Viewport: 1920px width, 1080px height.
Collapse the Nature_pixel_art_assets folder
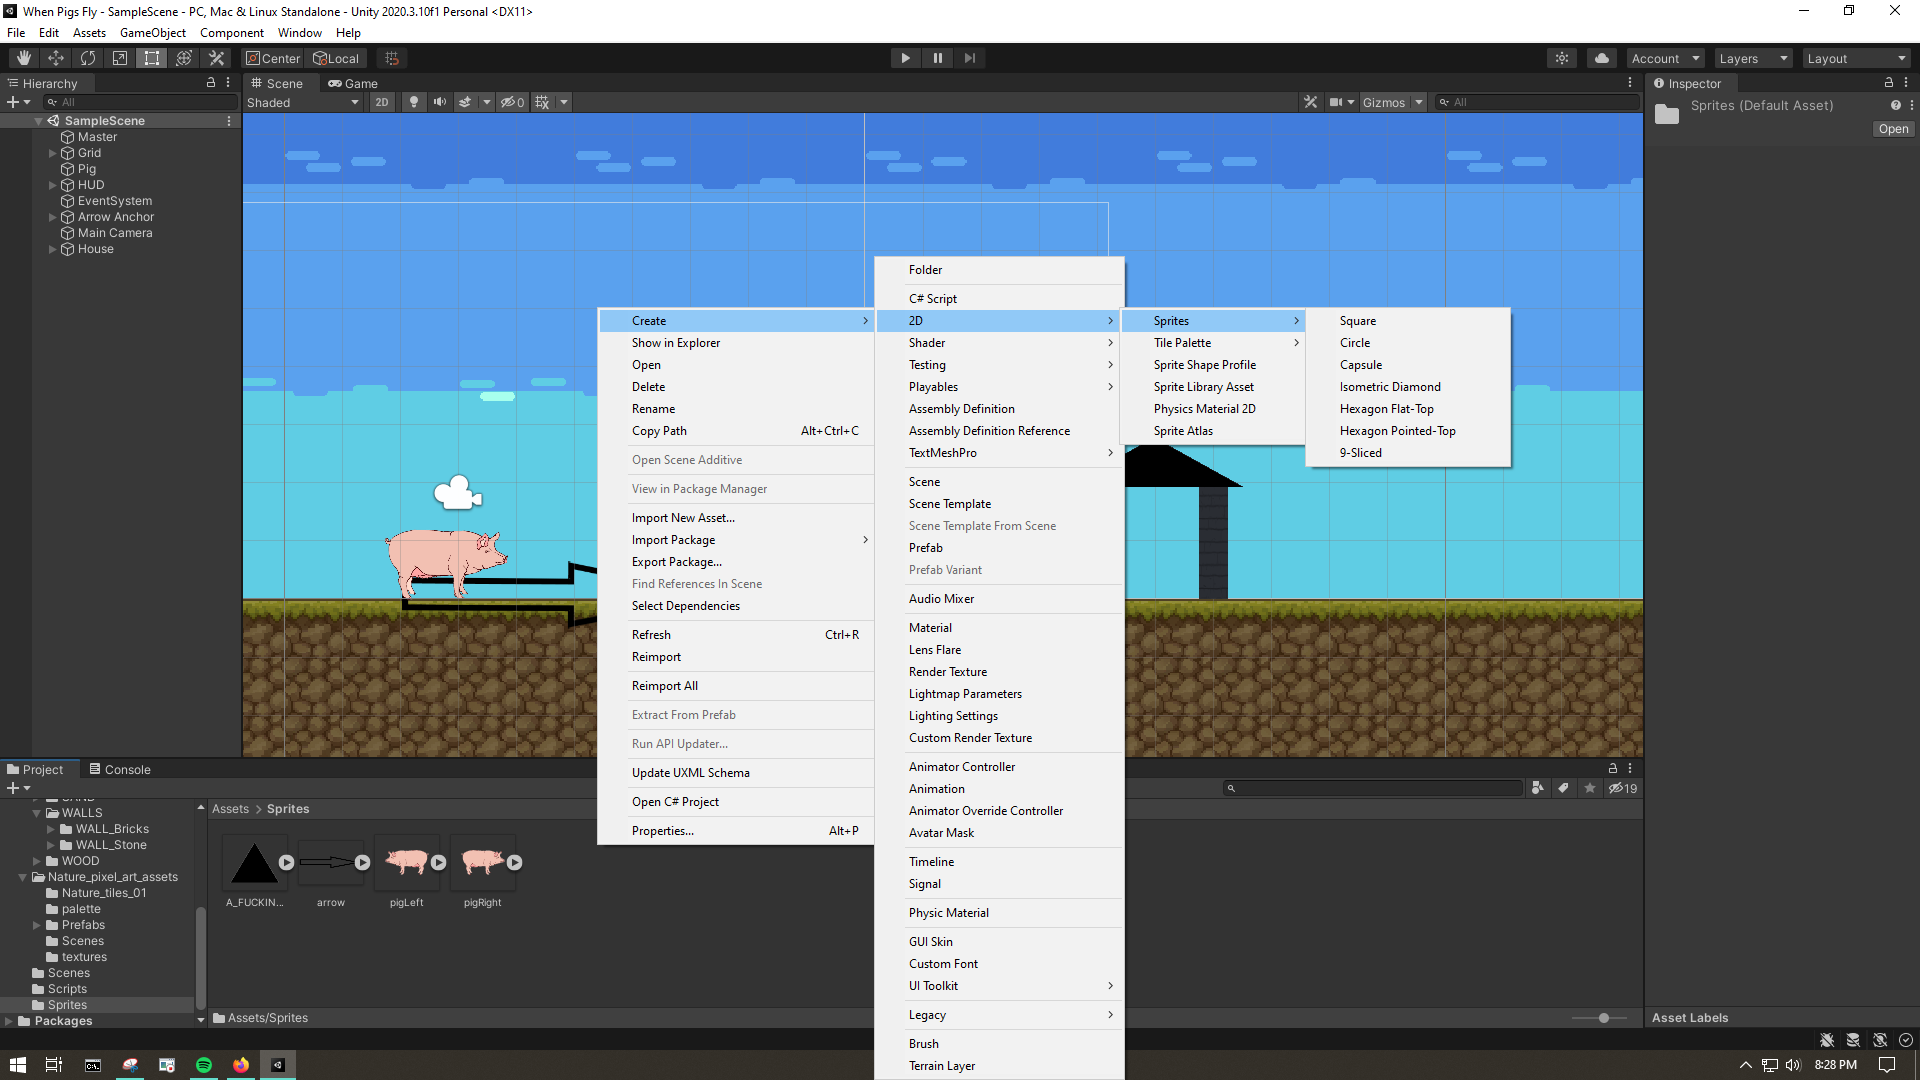click(23, 876)
